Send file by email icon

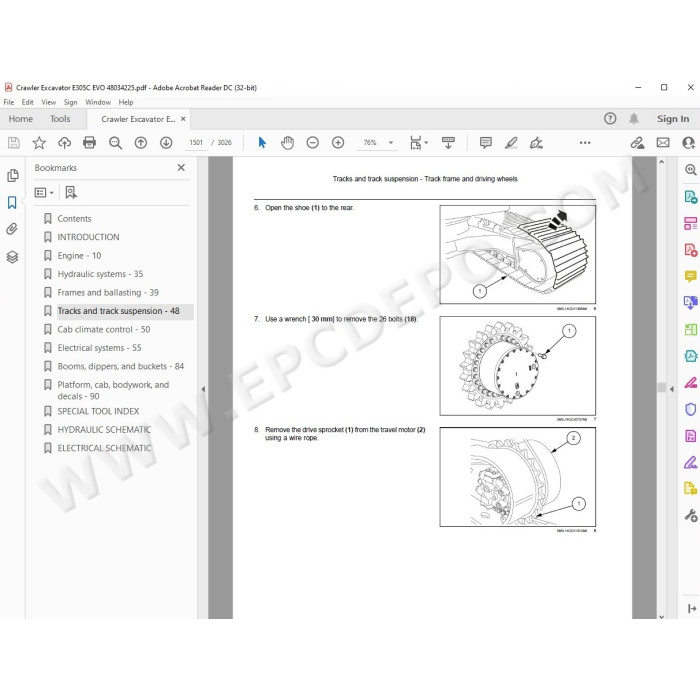[x=663, y=143]
